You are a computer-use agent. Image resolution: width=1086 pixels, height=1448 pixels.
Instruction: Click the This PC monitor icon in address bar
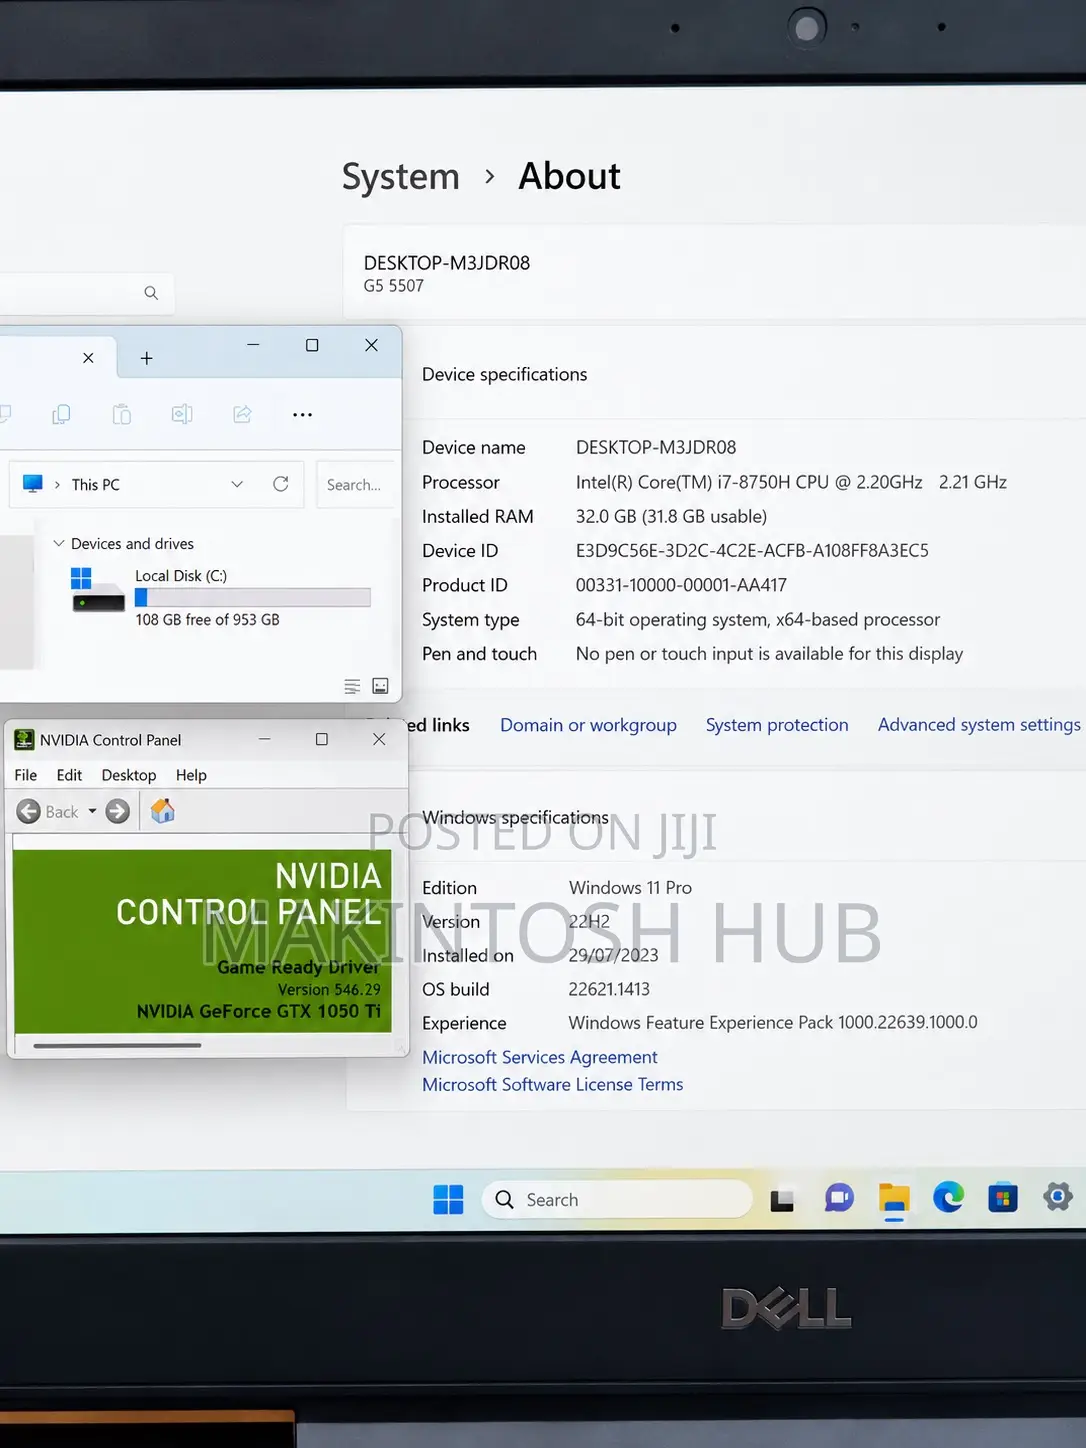(x=33, y=484)
